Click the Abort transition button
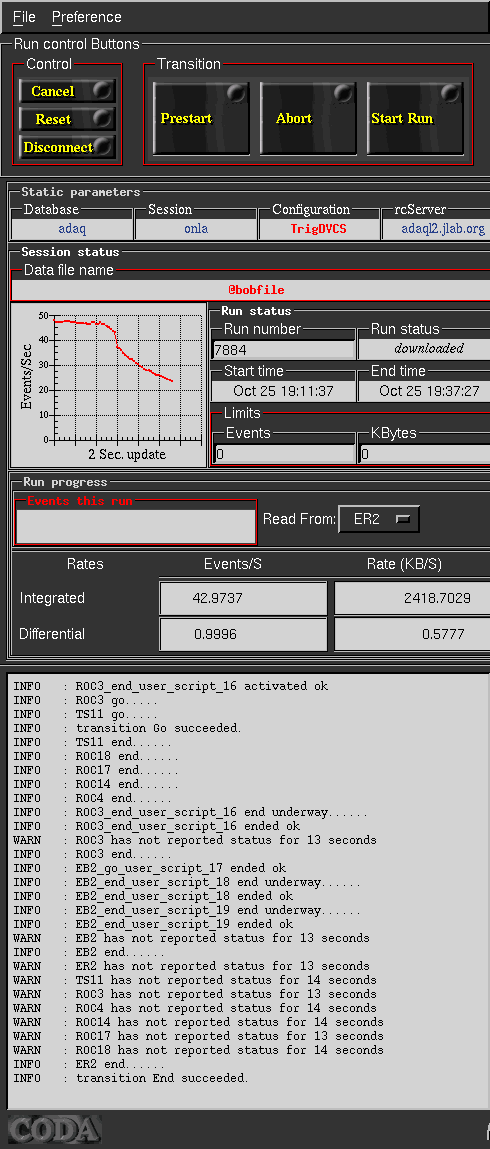The image size is (490, 1149). click(308, 118)
